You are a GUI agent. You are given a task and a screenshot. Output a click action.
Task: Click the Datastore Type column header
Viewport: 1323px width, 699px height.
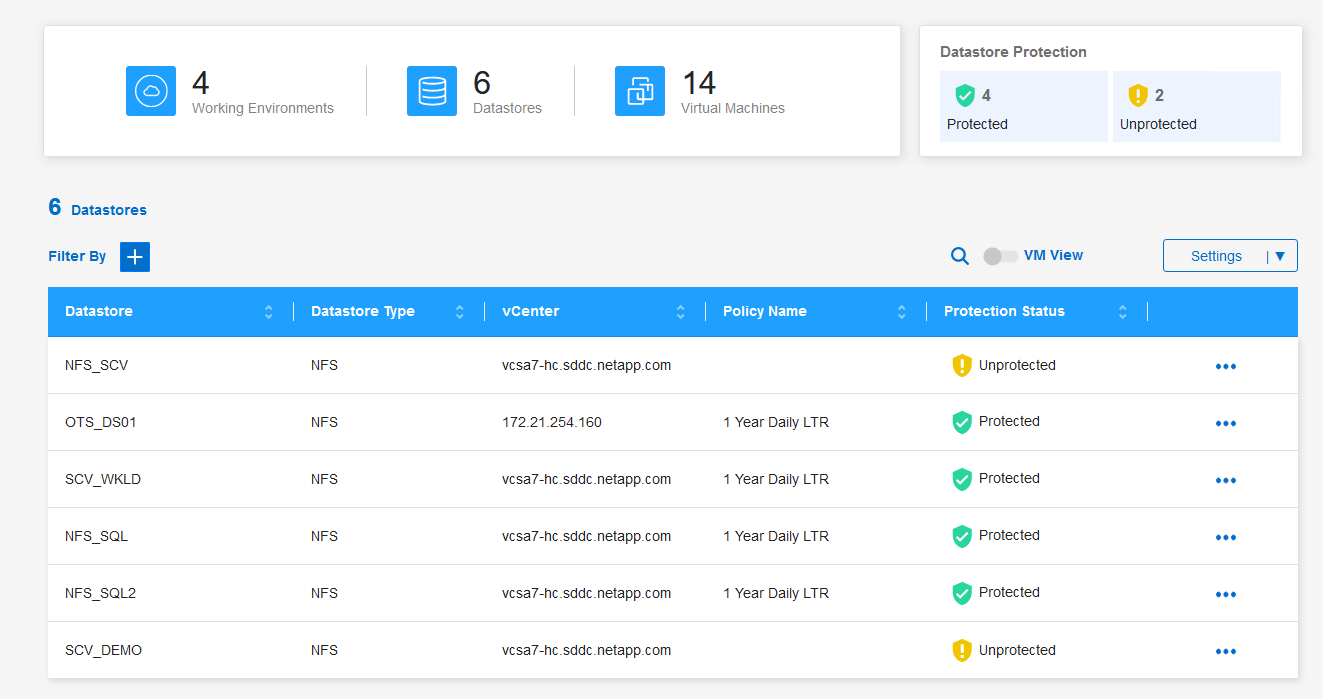[363, 312]
